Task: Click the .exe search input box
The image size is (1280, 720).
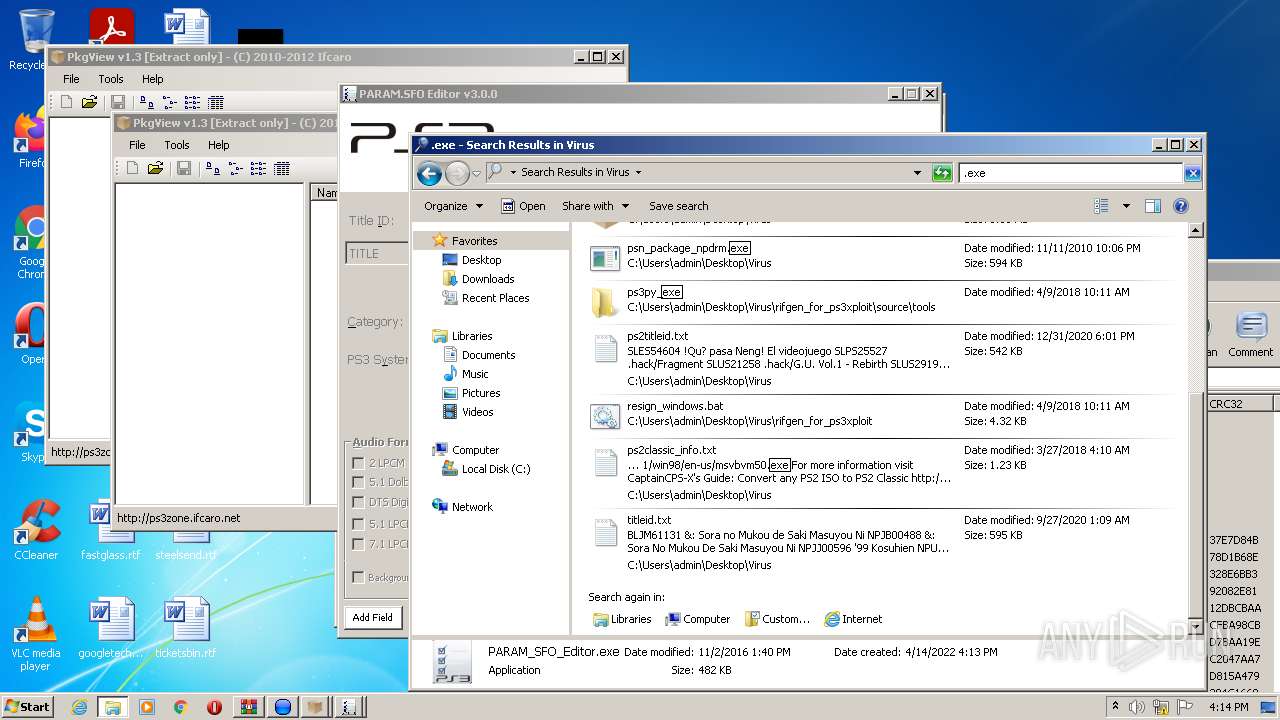Action: 1071,173
